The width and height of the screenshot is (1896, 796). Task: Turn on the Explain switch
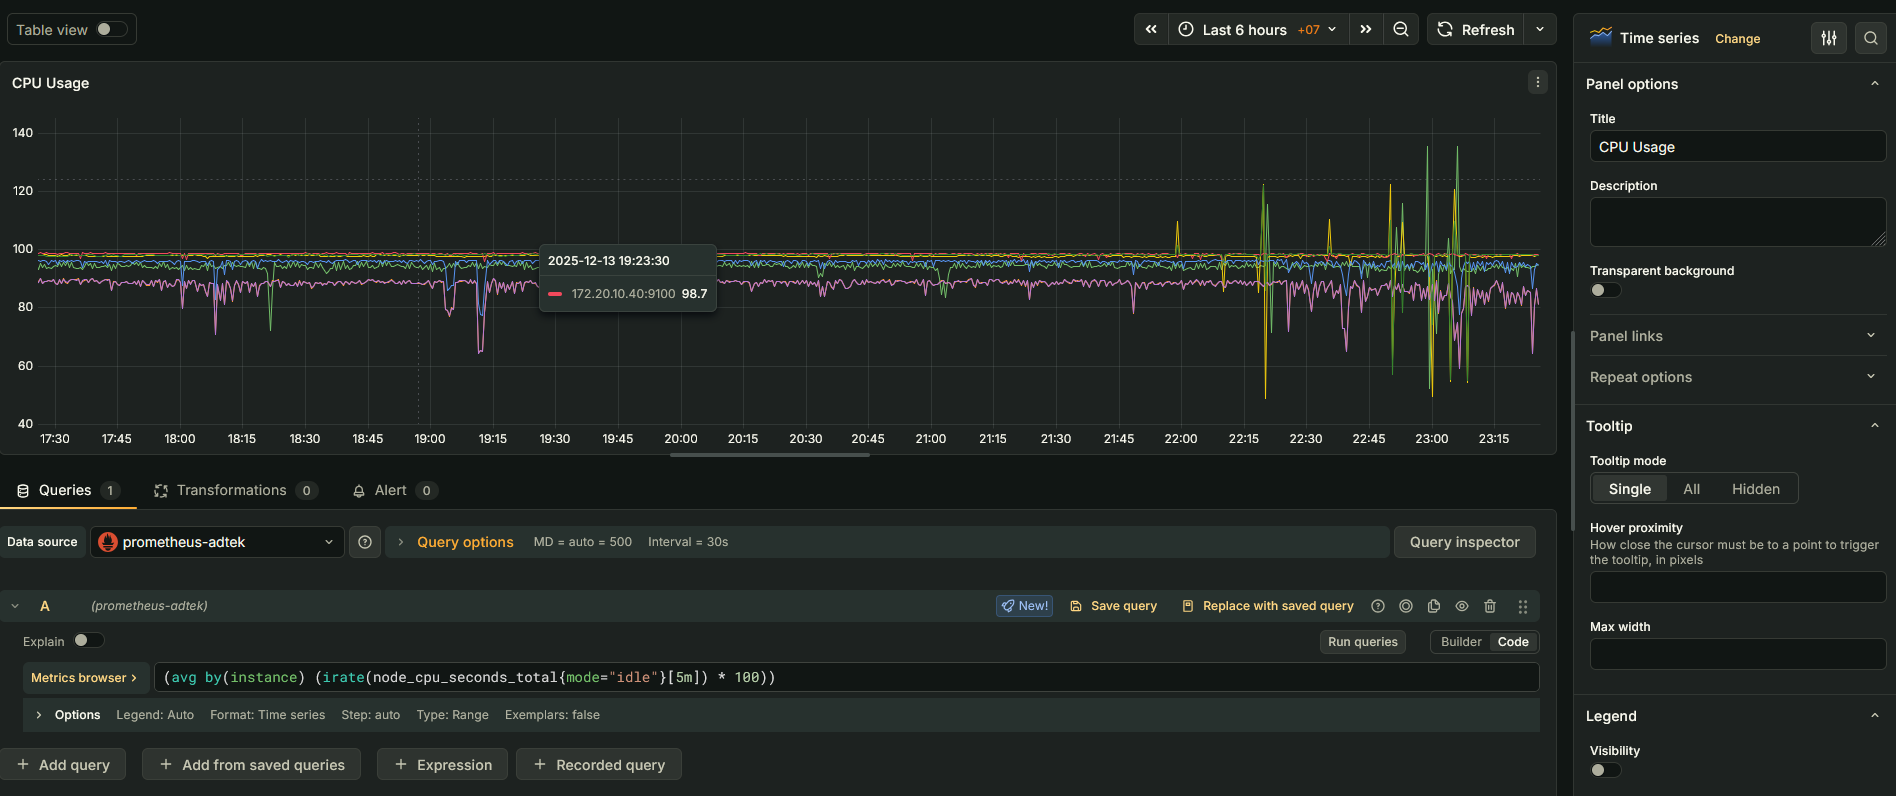pos(88,641)
